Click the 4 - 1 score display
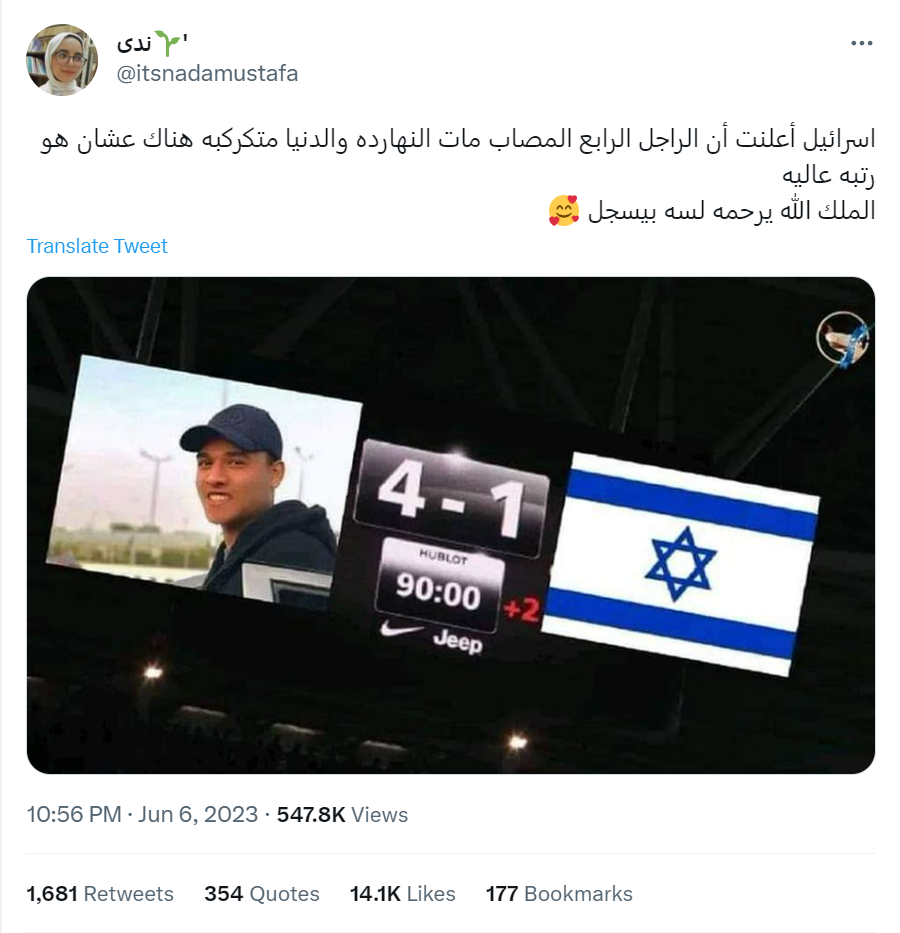This screenshot has height=933, width=900. (x=450, y=499)
